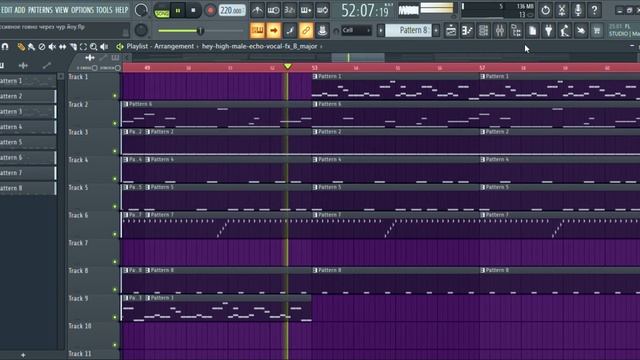Open Pattern 6 clip menu at bar 53
The image size is (640, 360).
tap(315, 104)
